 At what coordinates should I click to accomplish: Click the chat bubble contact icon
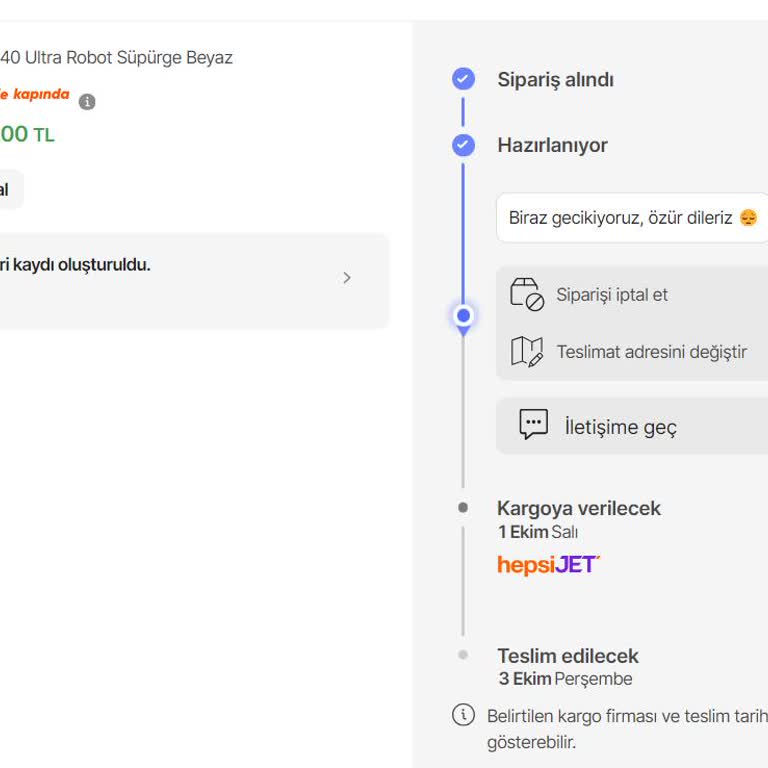[x=533, y=425]
